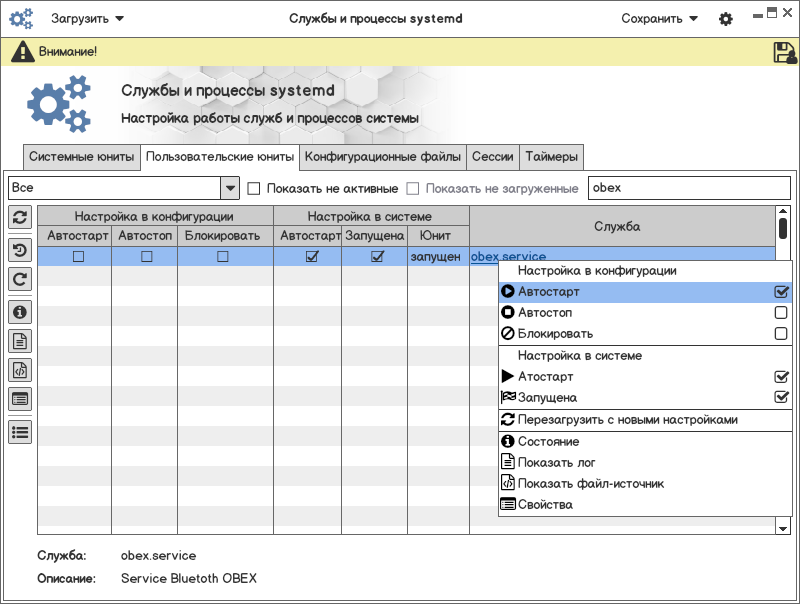Click the list icon at sidebar bottom
The width and height of the screenshot is (800, 604).
(x=20, y=431)
